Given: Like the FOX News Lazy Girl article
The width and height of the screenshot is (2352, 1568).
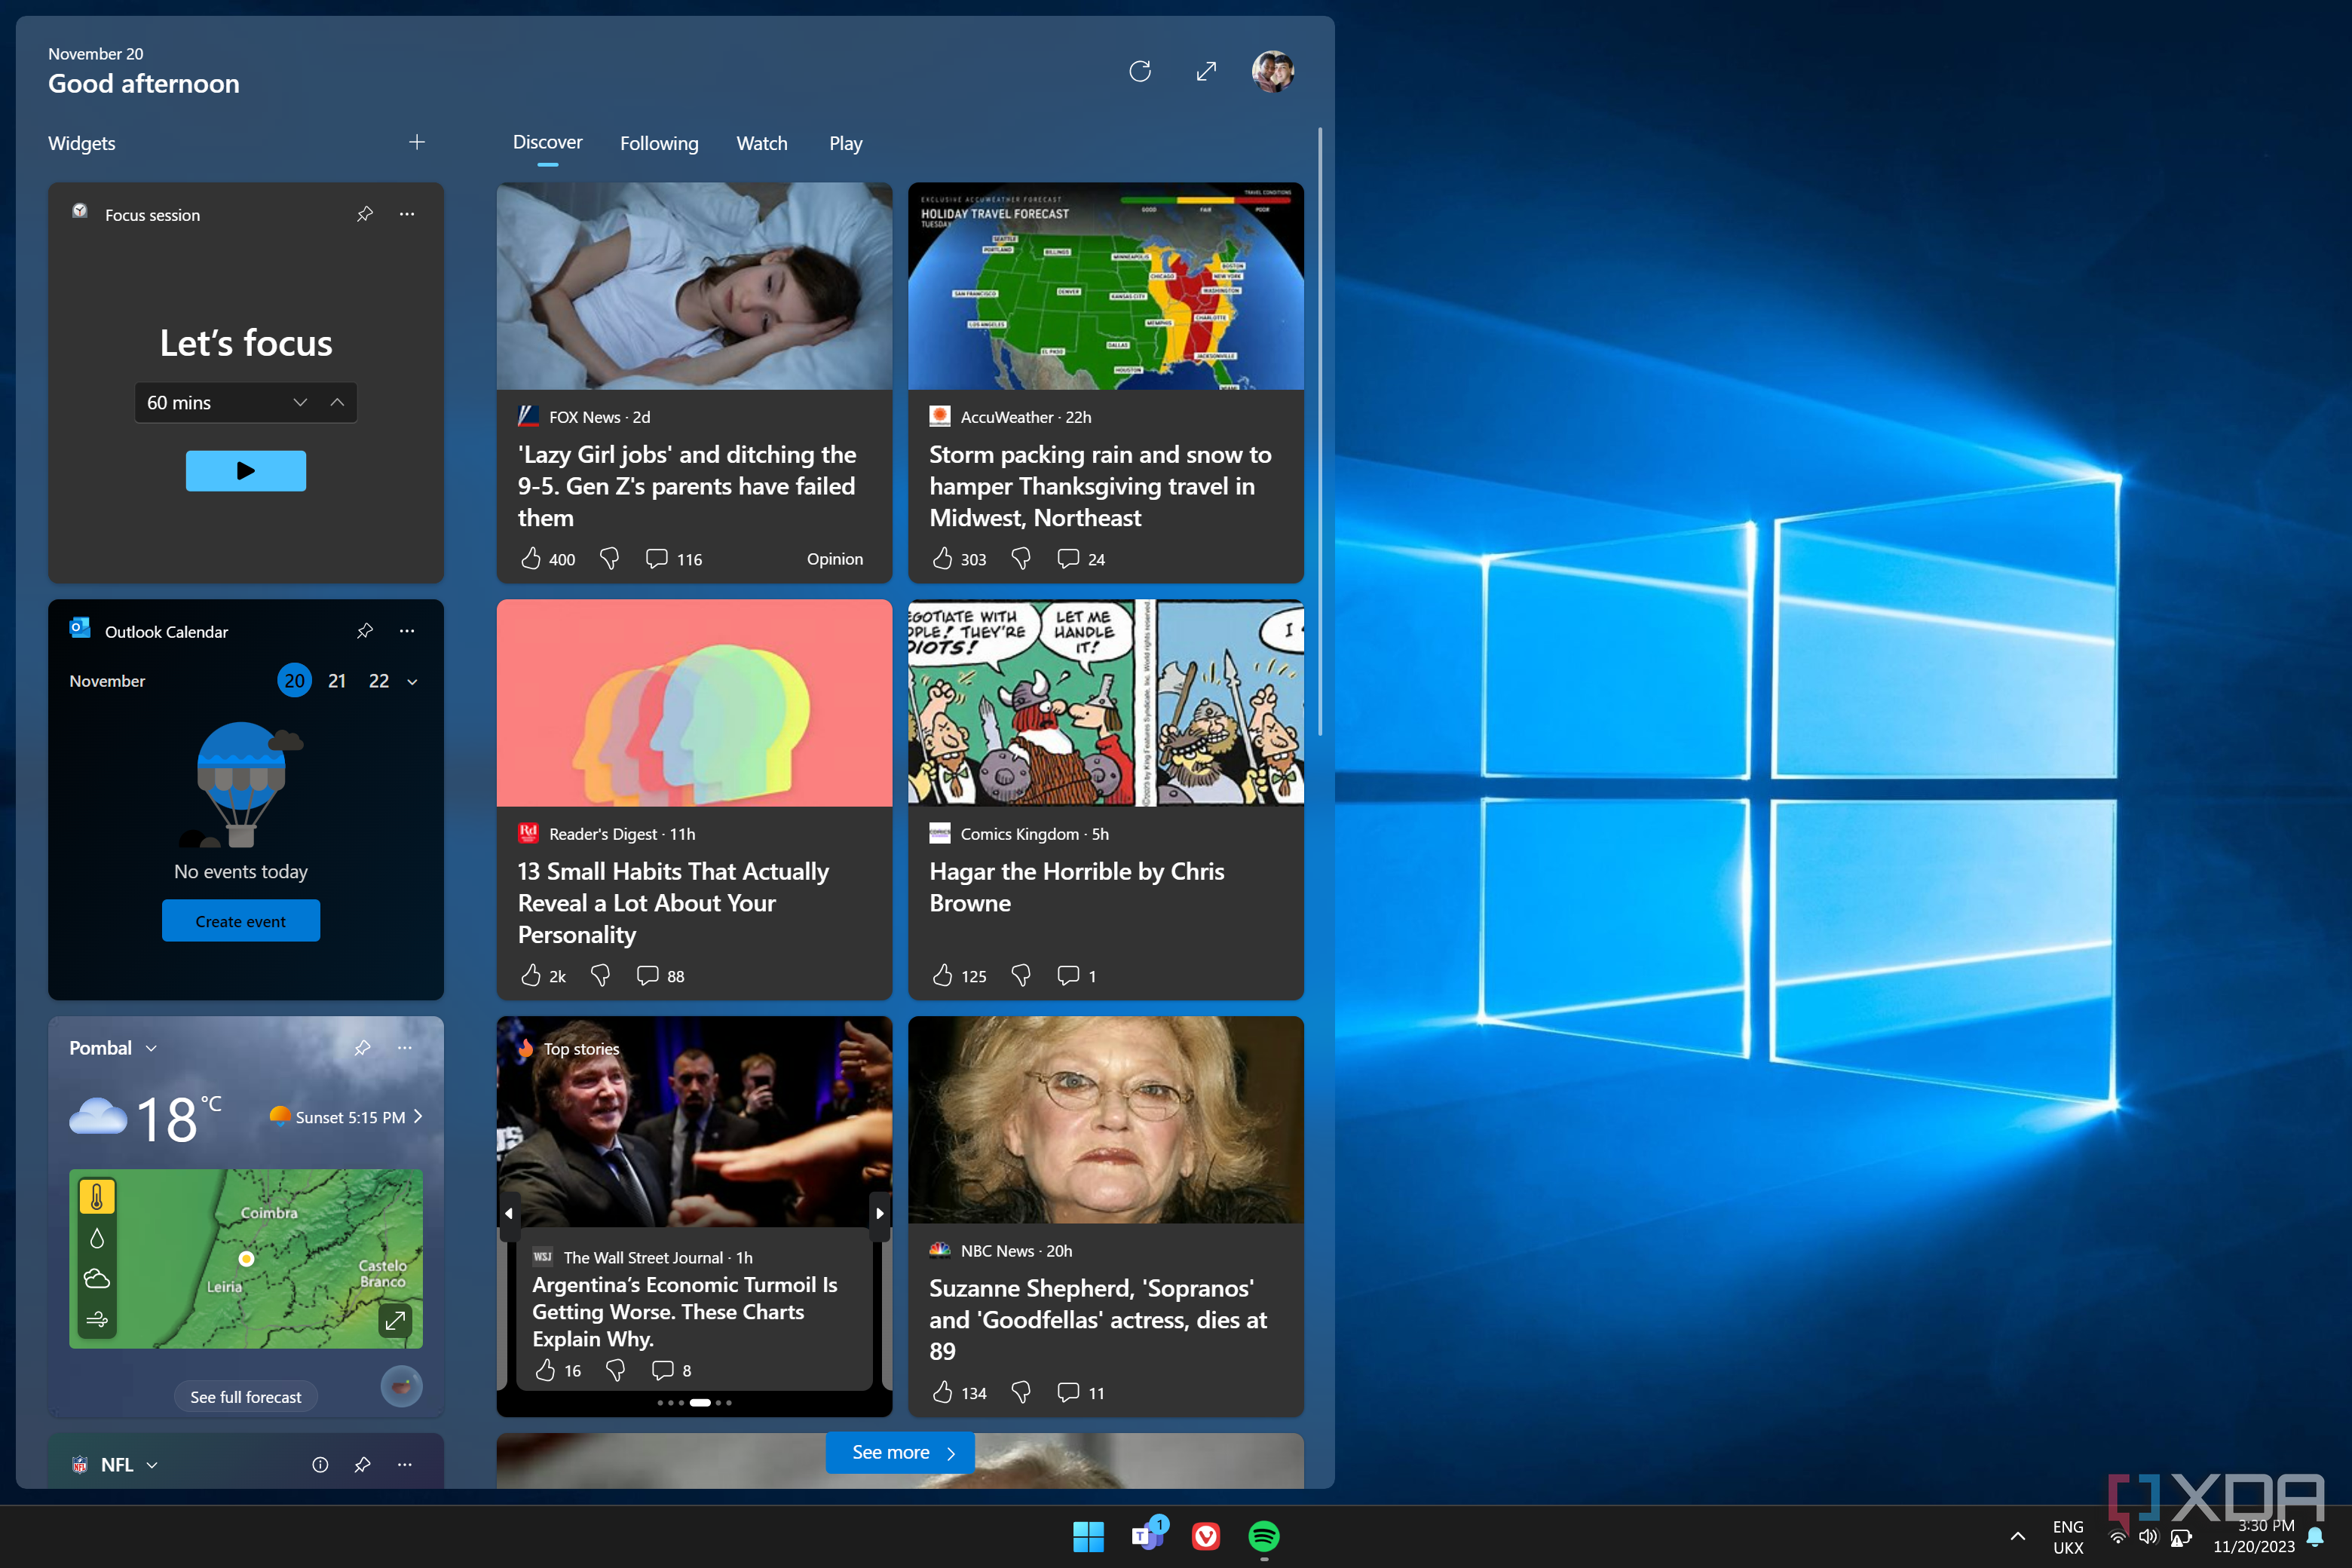Looking at the screenshot, I should pyautogui.click(x=531, y=558).
